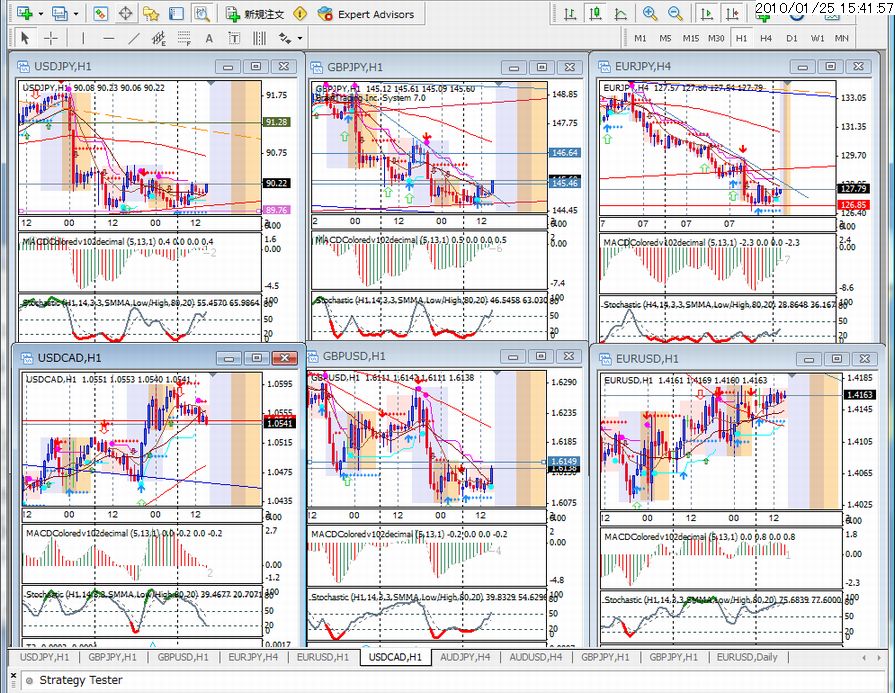The image size is (895, 693).
Task: Expand the new chart dropdown arrow
Action: 40,14
